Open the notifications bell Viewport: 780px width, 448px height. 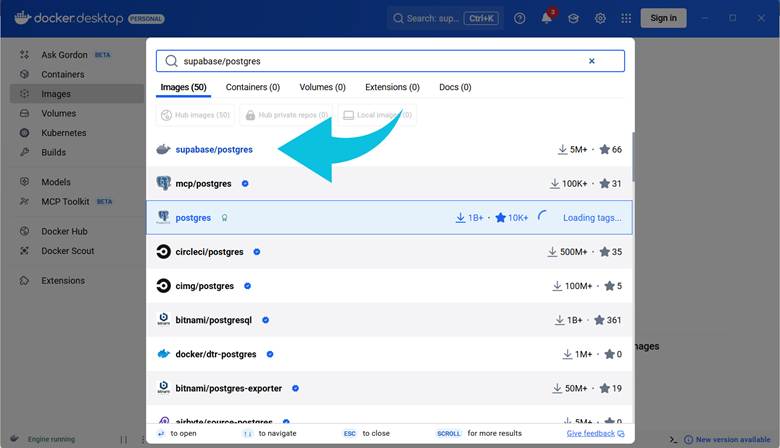[x=547, y=18]
